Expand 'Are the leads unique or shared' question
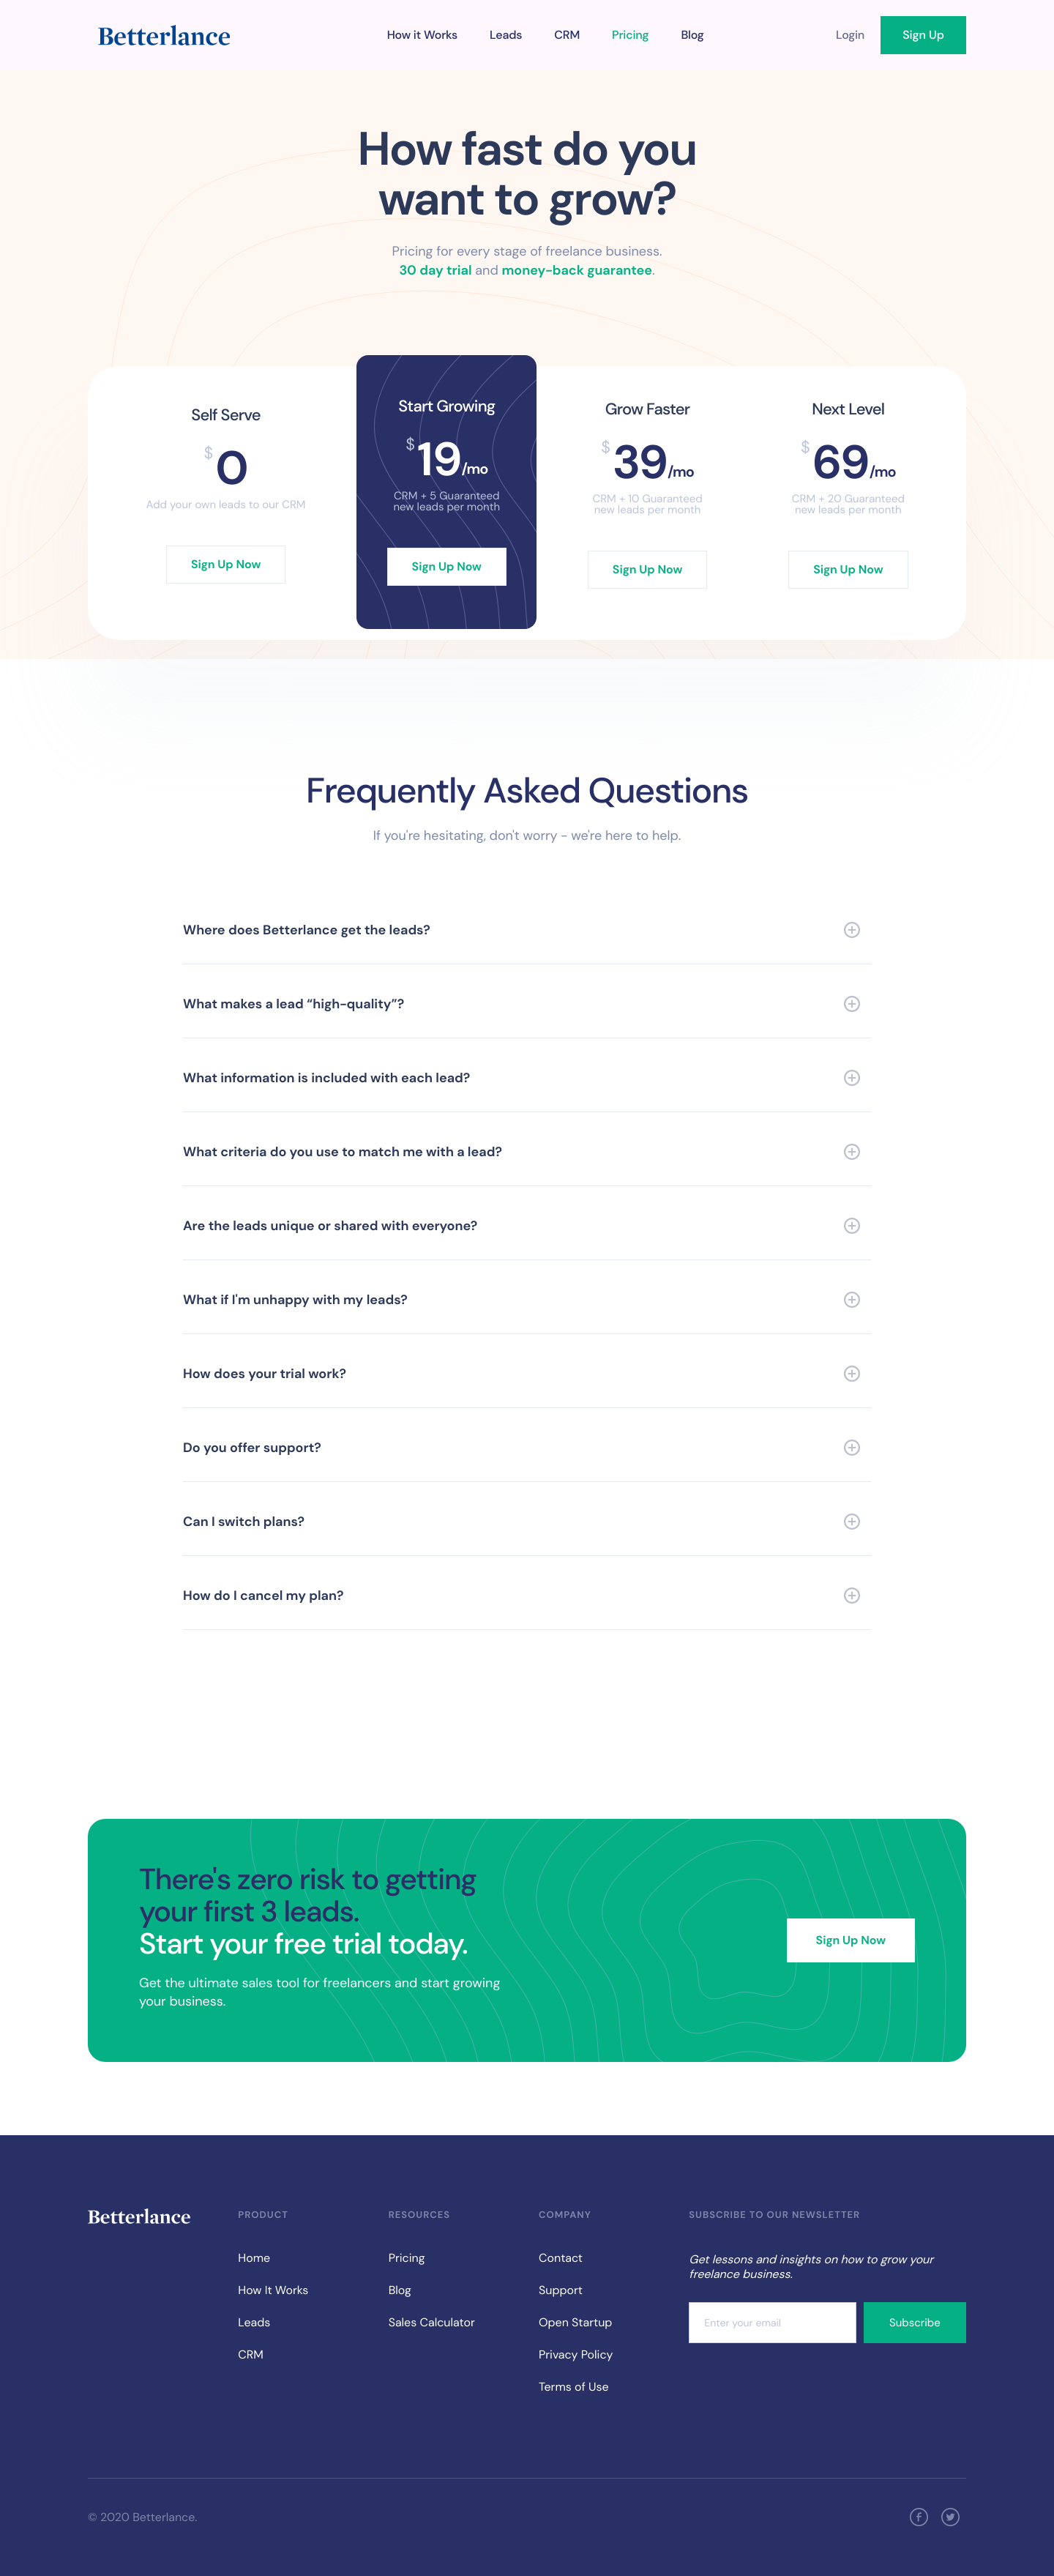Viewport: 1054px width, 2576px height. coord(526,1225)
